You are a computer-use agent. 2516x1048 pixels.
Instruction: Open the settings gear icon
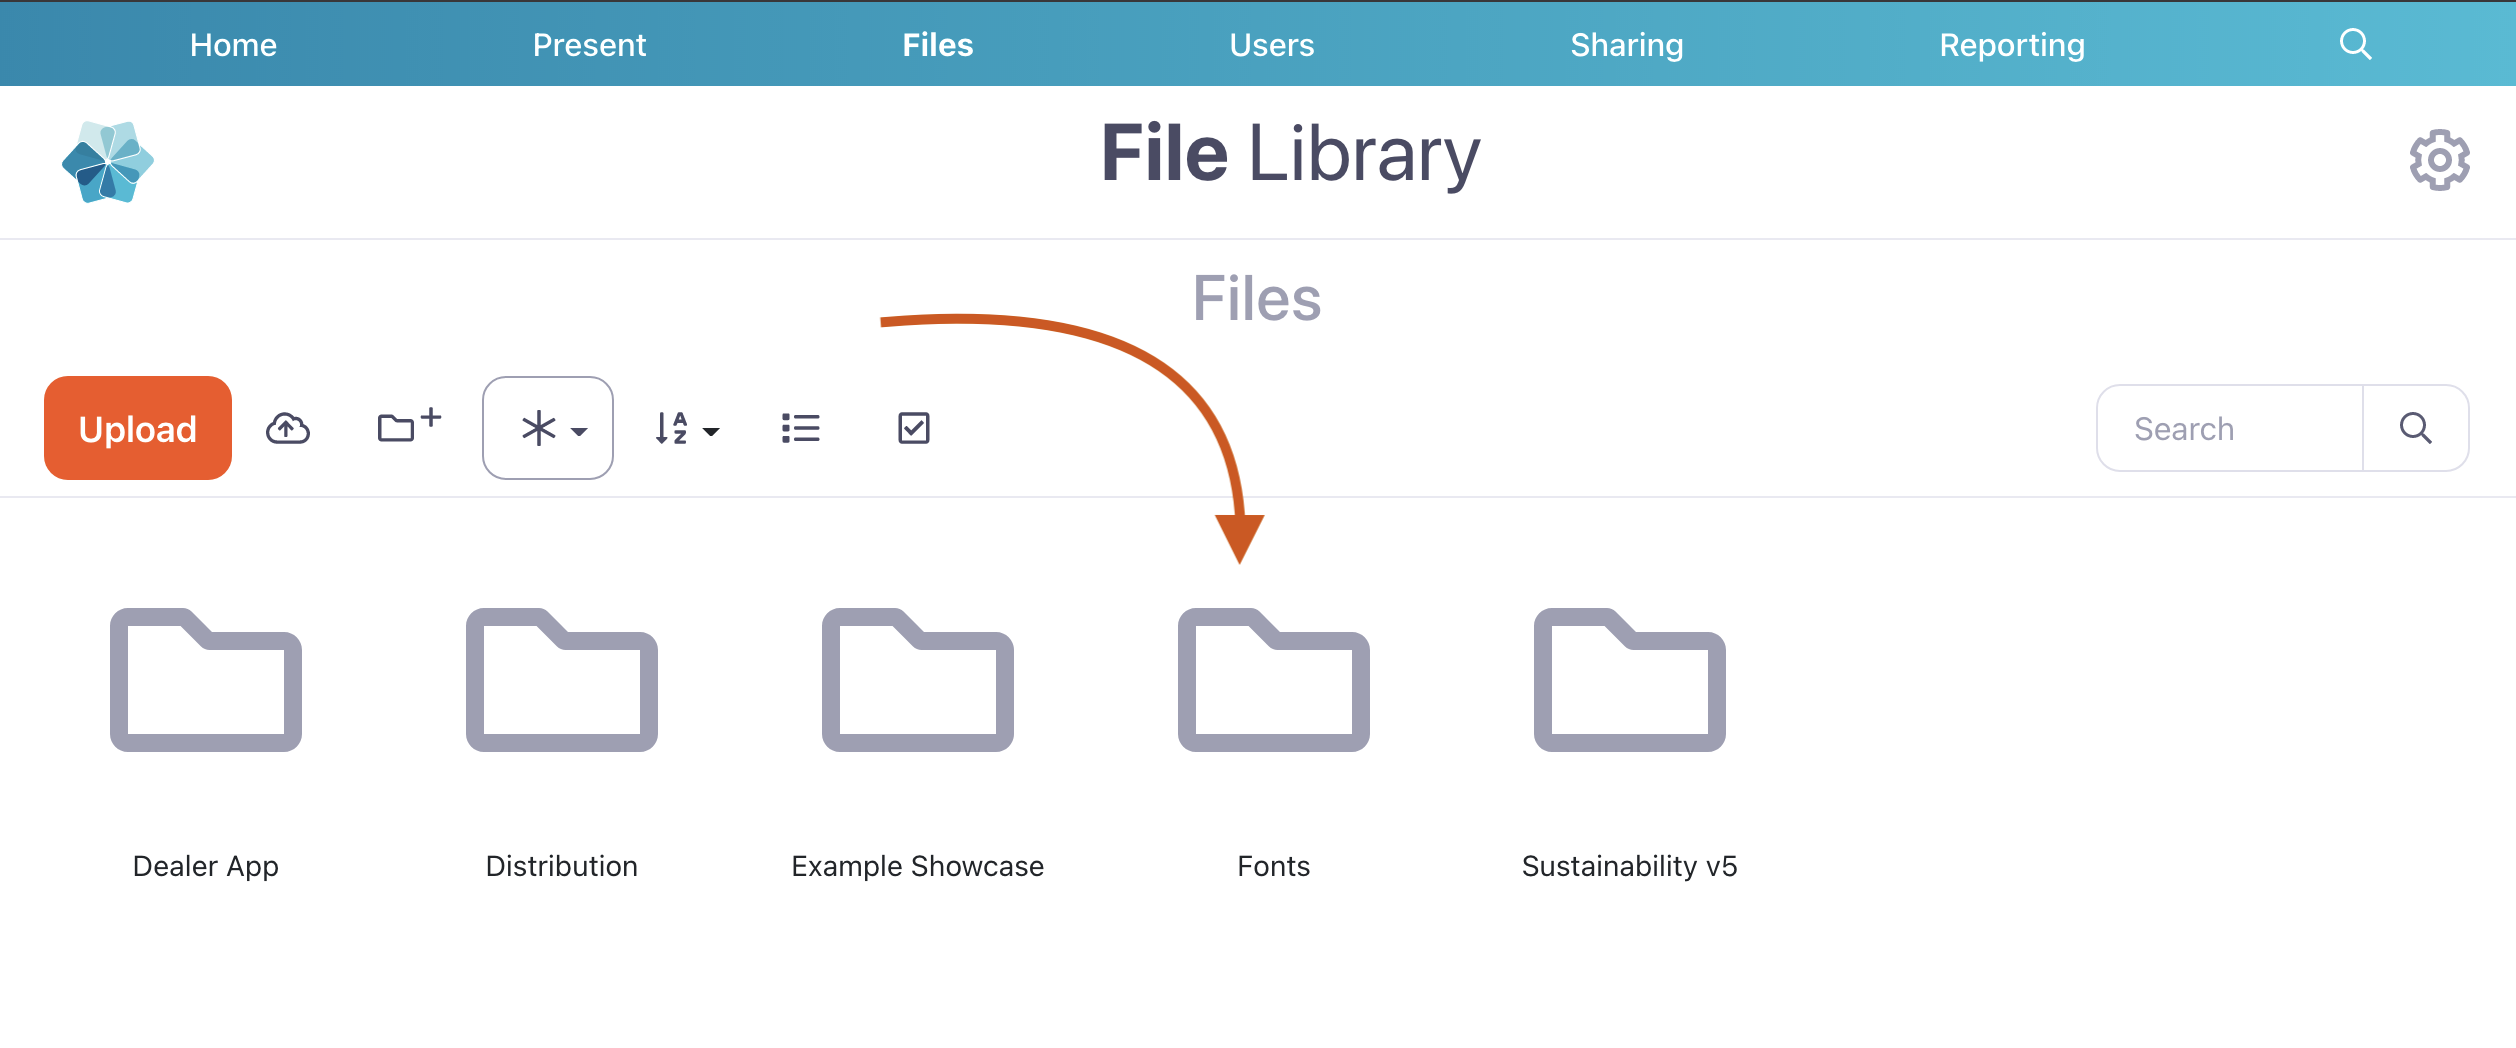click(2439, 160)
